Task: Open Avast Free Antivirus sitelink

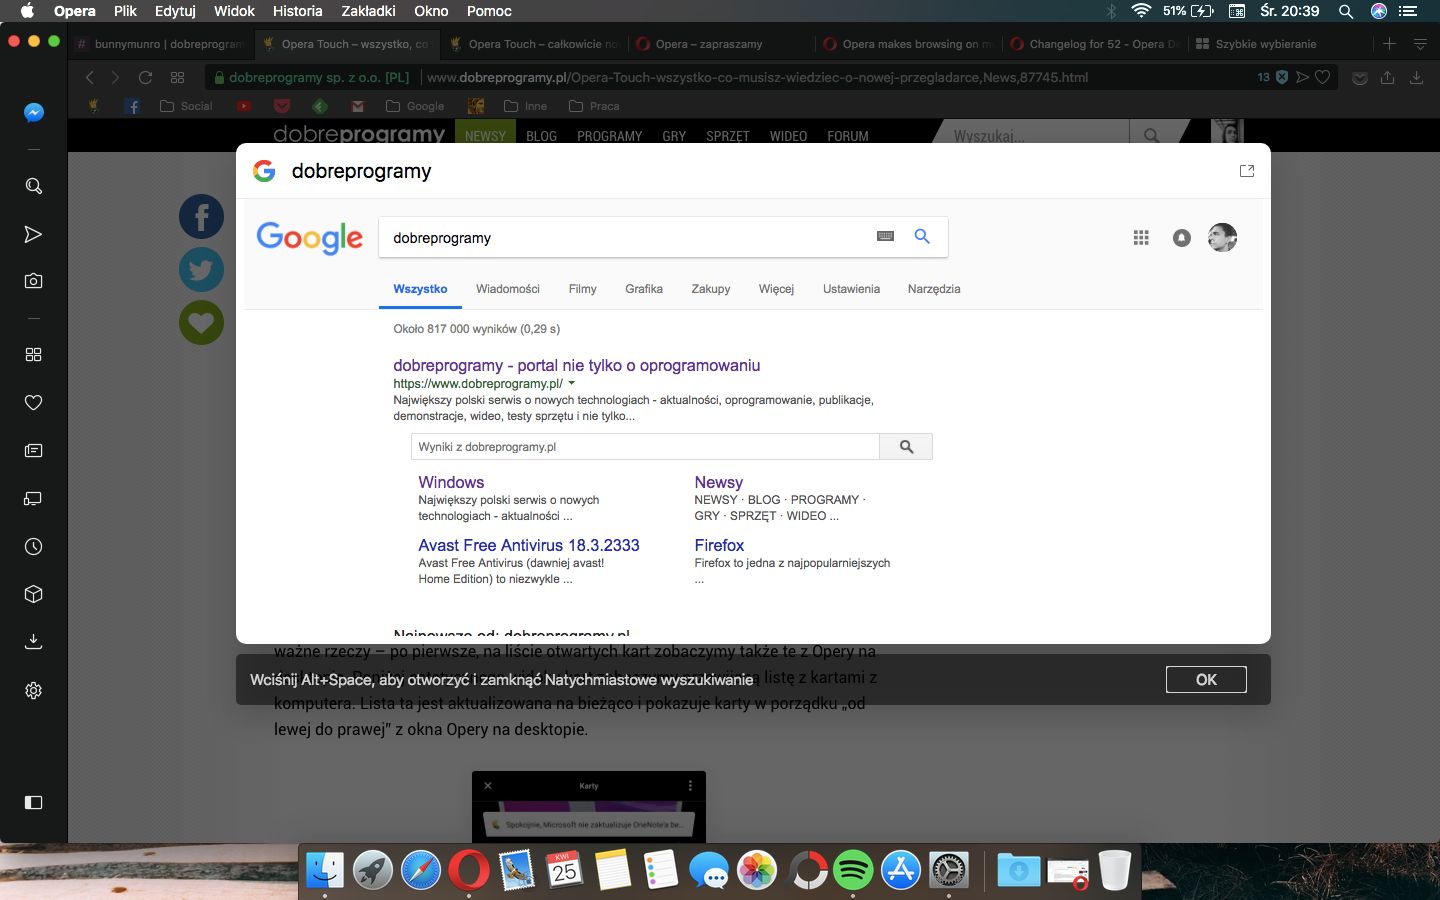Action: pyautogui.click(x=529, y=545)
